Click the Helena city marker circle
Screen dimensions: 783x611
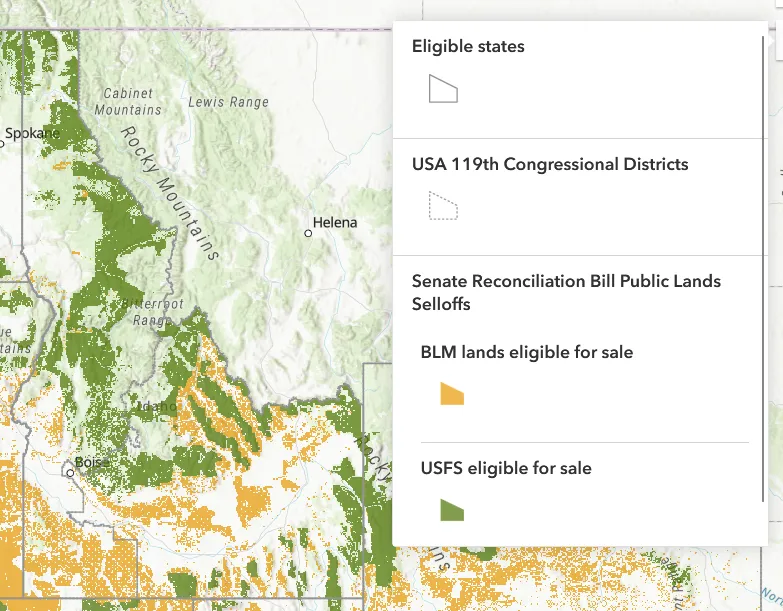click(308, 233)
